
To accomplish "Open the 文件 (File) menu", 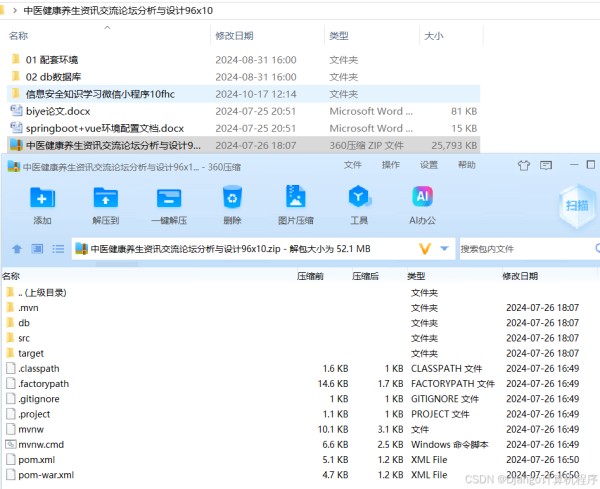I will point(352,165).
